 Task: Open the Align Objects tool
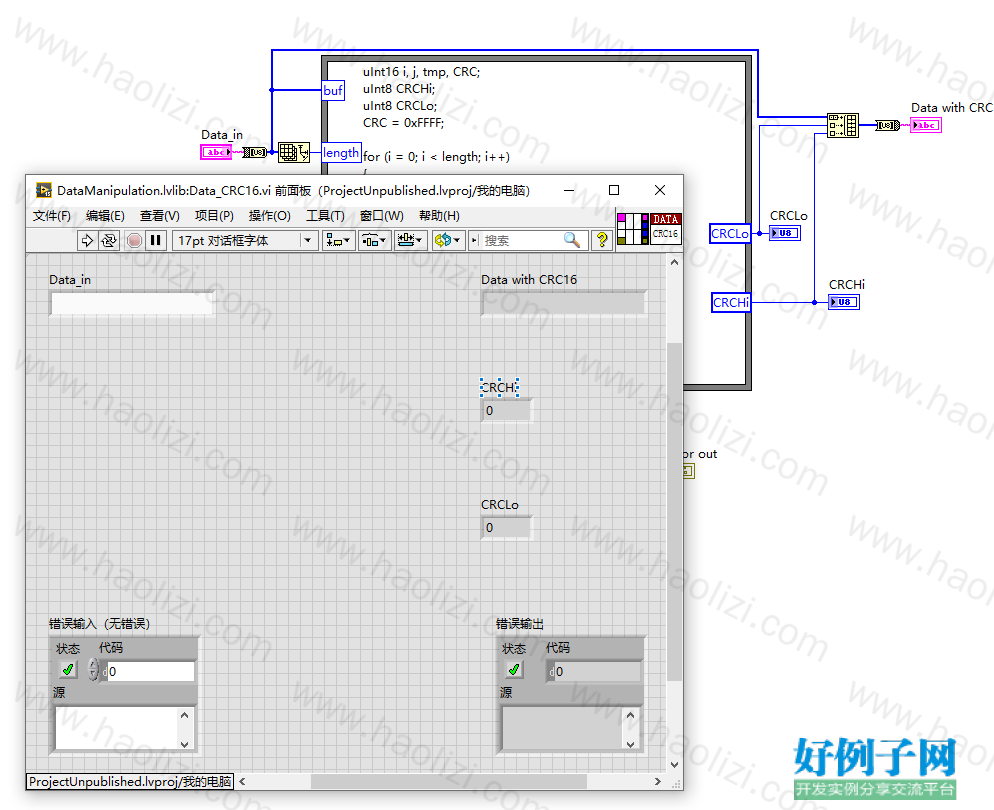337,240
